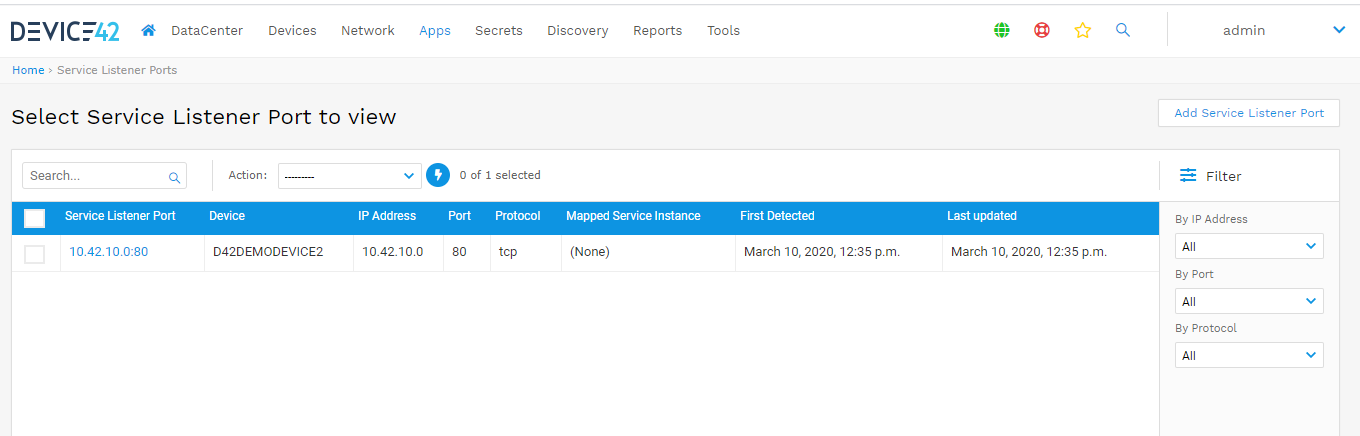Click into the Search input field
The width and height of the screenshot is (1360, 436).
tap(95, 176)
